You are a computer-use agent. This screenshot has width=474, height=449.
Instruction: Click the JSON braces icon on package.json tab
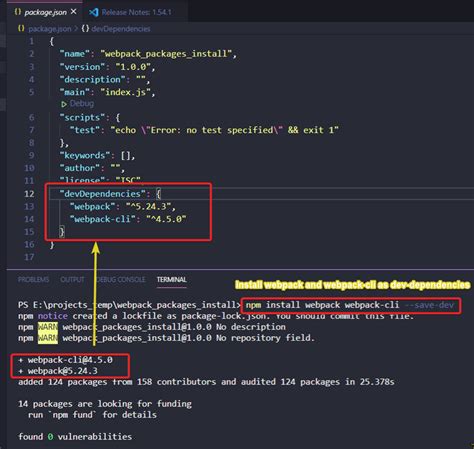pyautogui.click(x=17, y=12)
